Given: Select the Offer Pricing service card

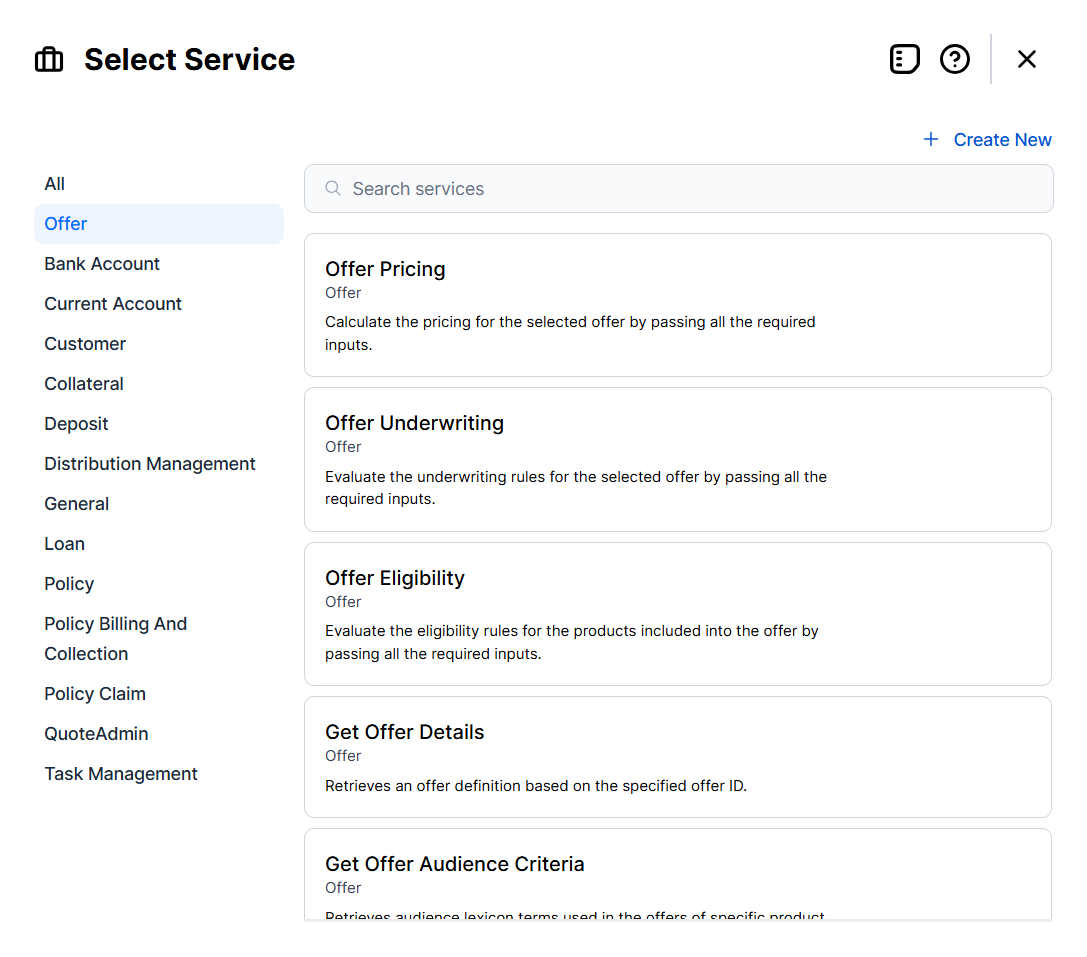Looking at the screenshot, I should pyautogui.click(x=677, y=305).
